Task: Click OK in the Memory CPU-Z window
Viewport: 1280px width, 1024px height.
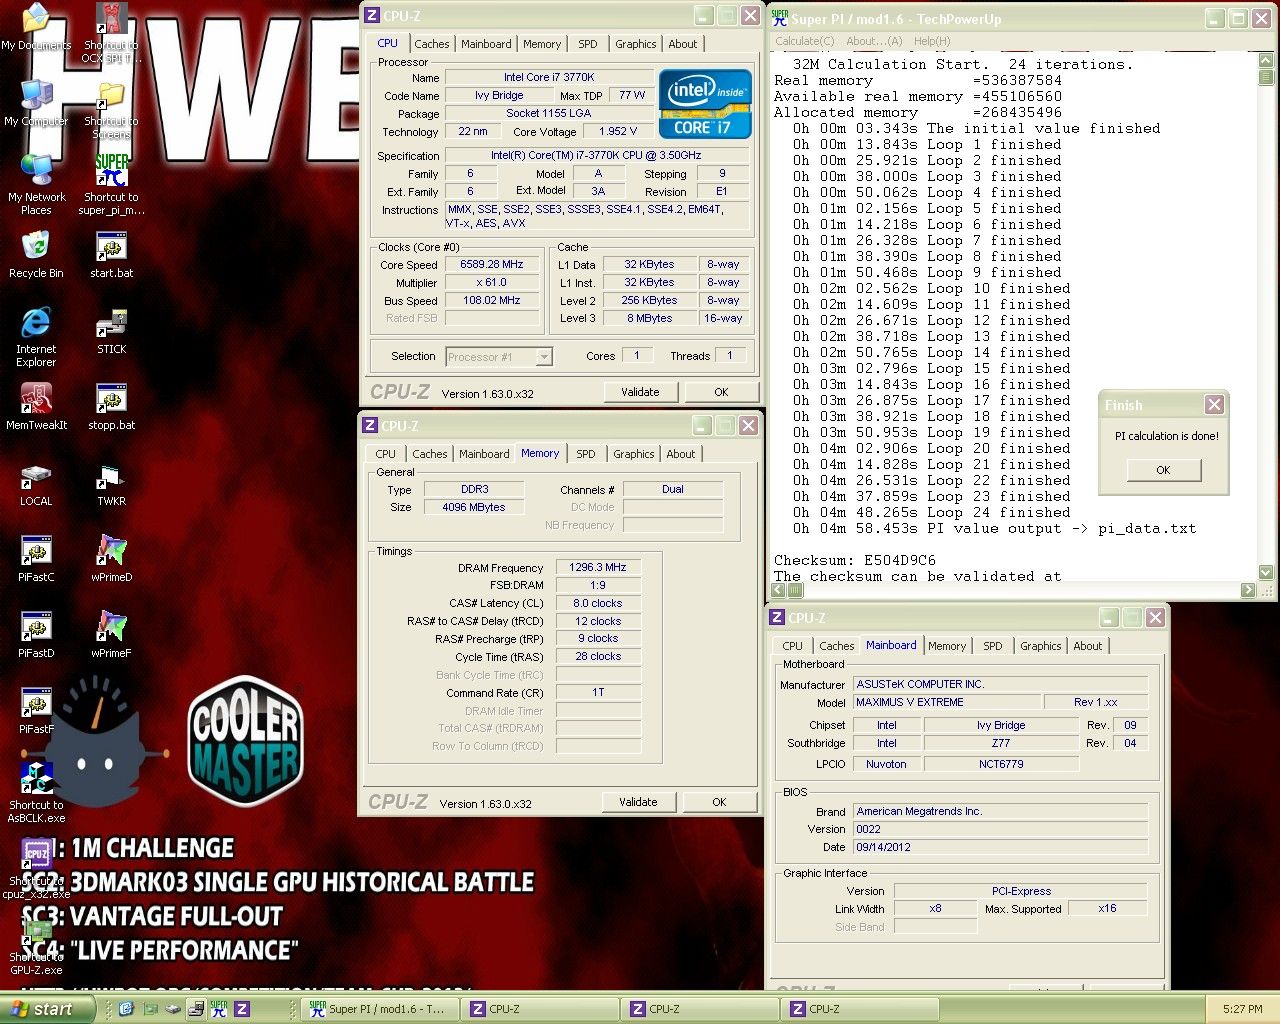Action: click(x=719, y=802)
